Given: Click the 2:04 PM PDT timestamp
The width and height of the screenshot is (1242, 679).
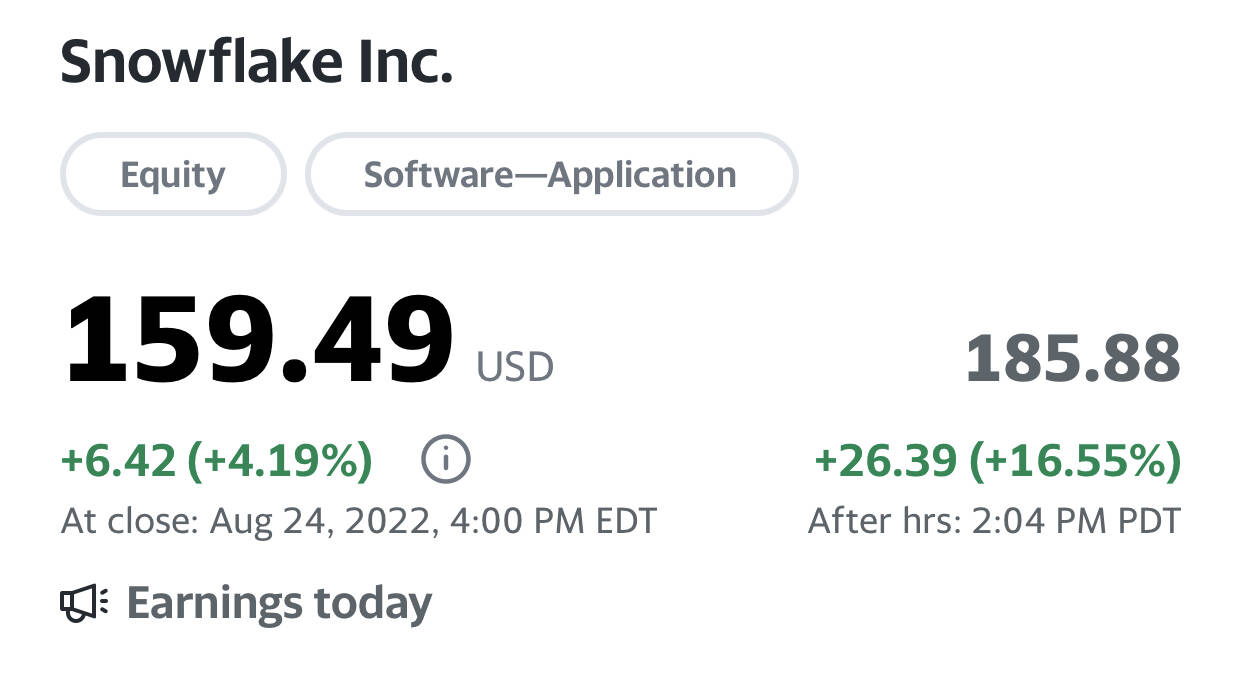Looking at the screenshot, I should [1076, 521].
